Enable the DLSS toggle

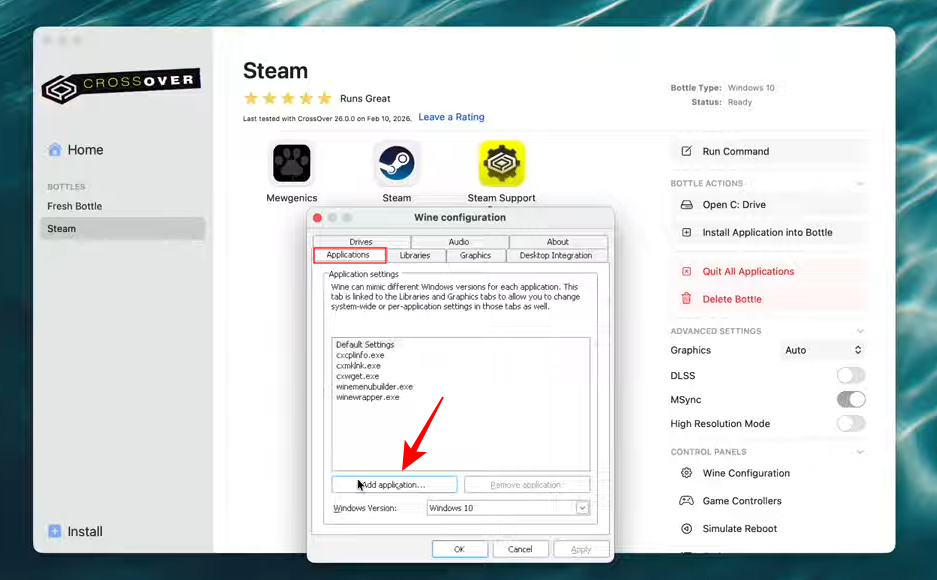[x=850, y=376]
